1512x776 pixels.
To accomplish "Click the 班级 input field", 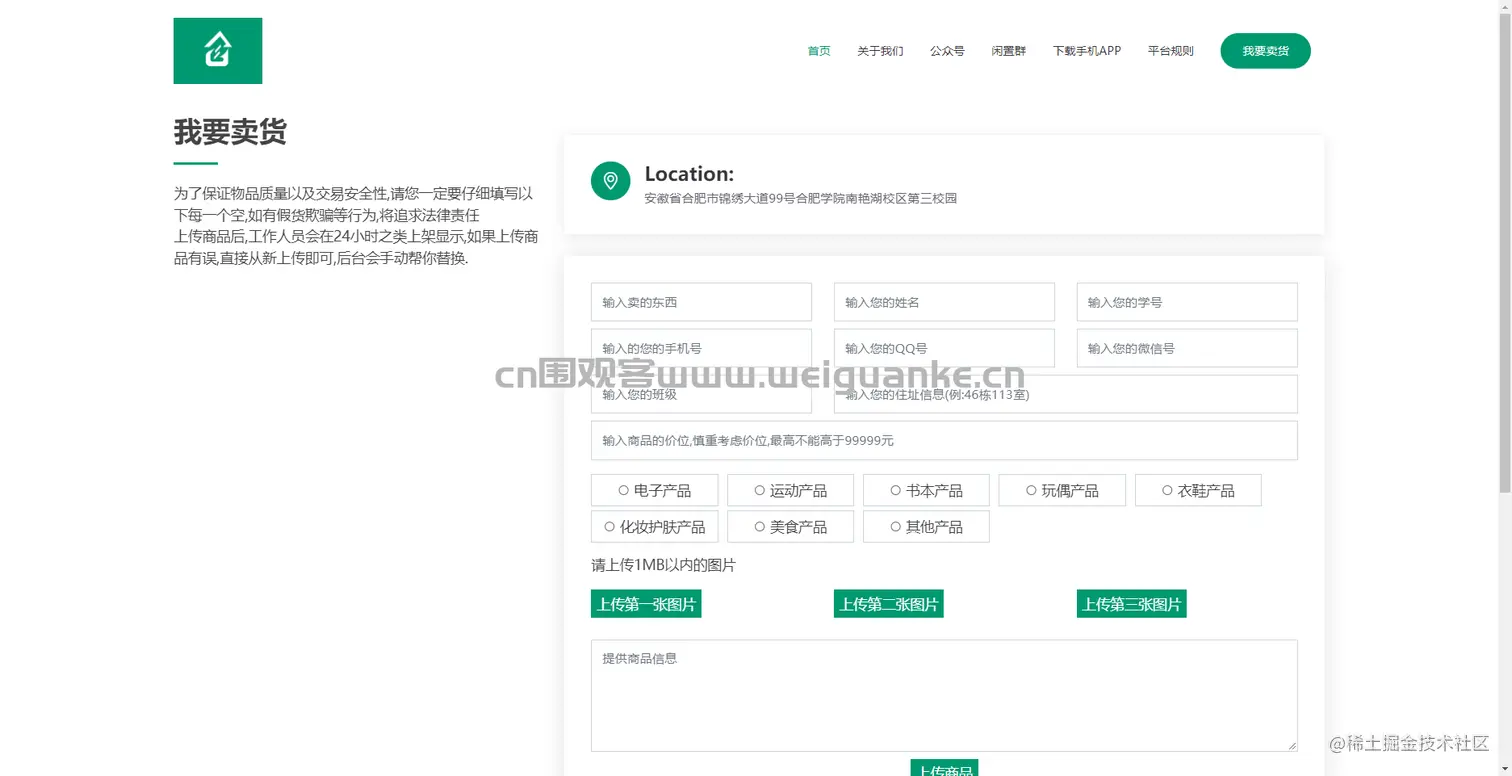I will [x=701, y=394].
